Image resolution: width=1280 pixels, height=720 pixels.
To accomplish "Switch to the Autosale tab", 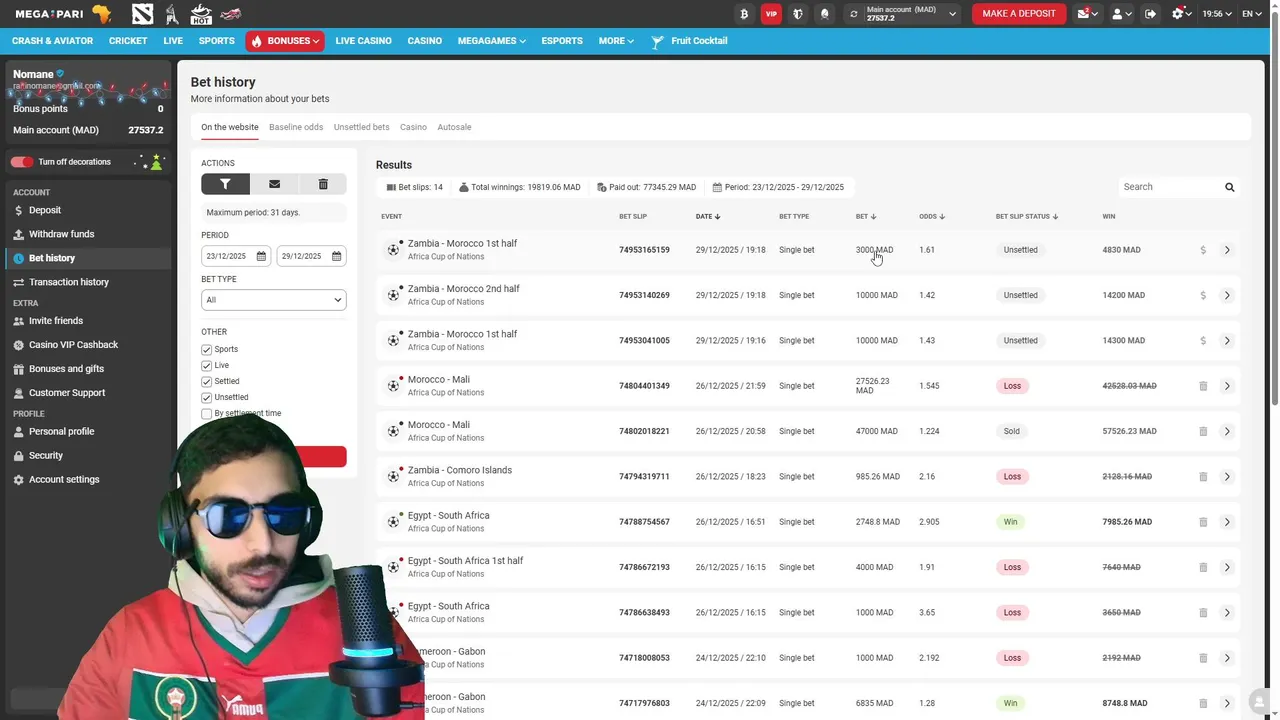I will coord(454,127).
